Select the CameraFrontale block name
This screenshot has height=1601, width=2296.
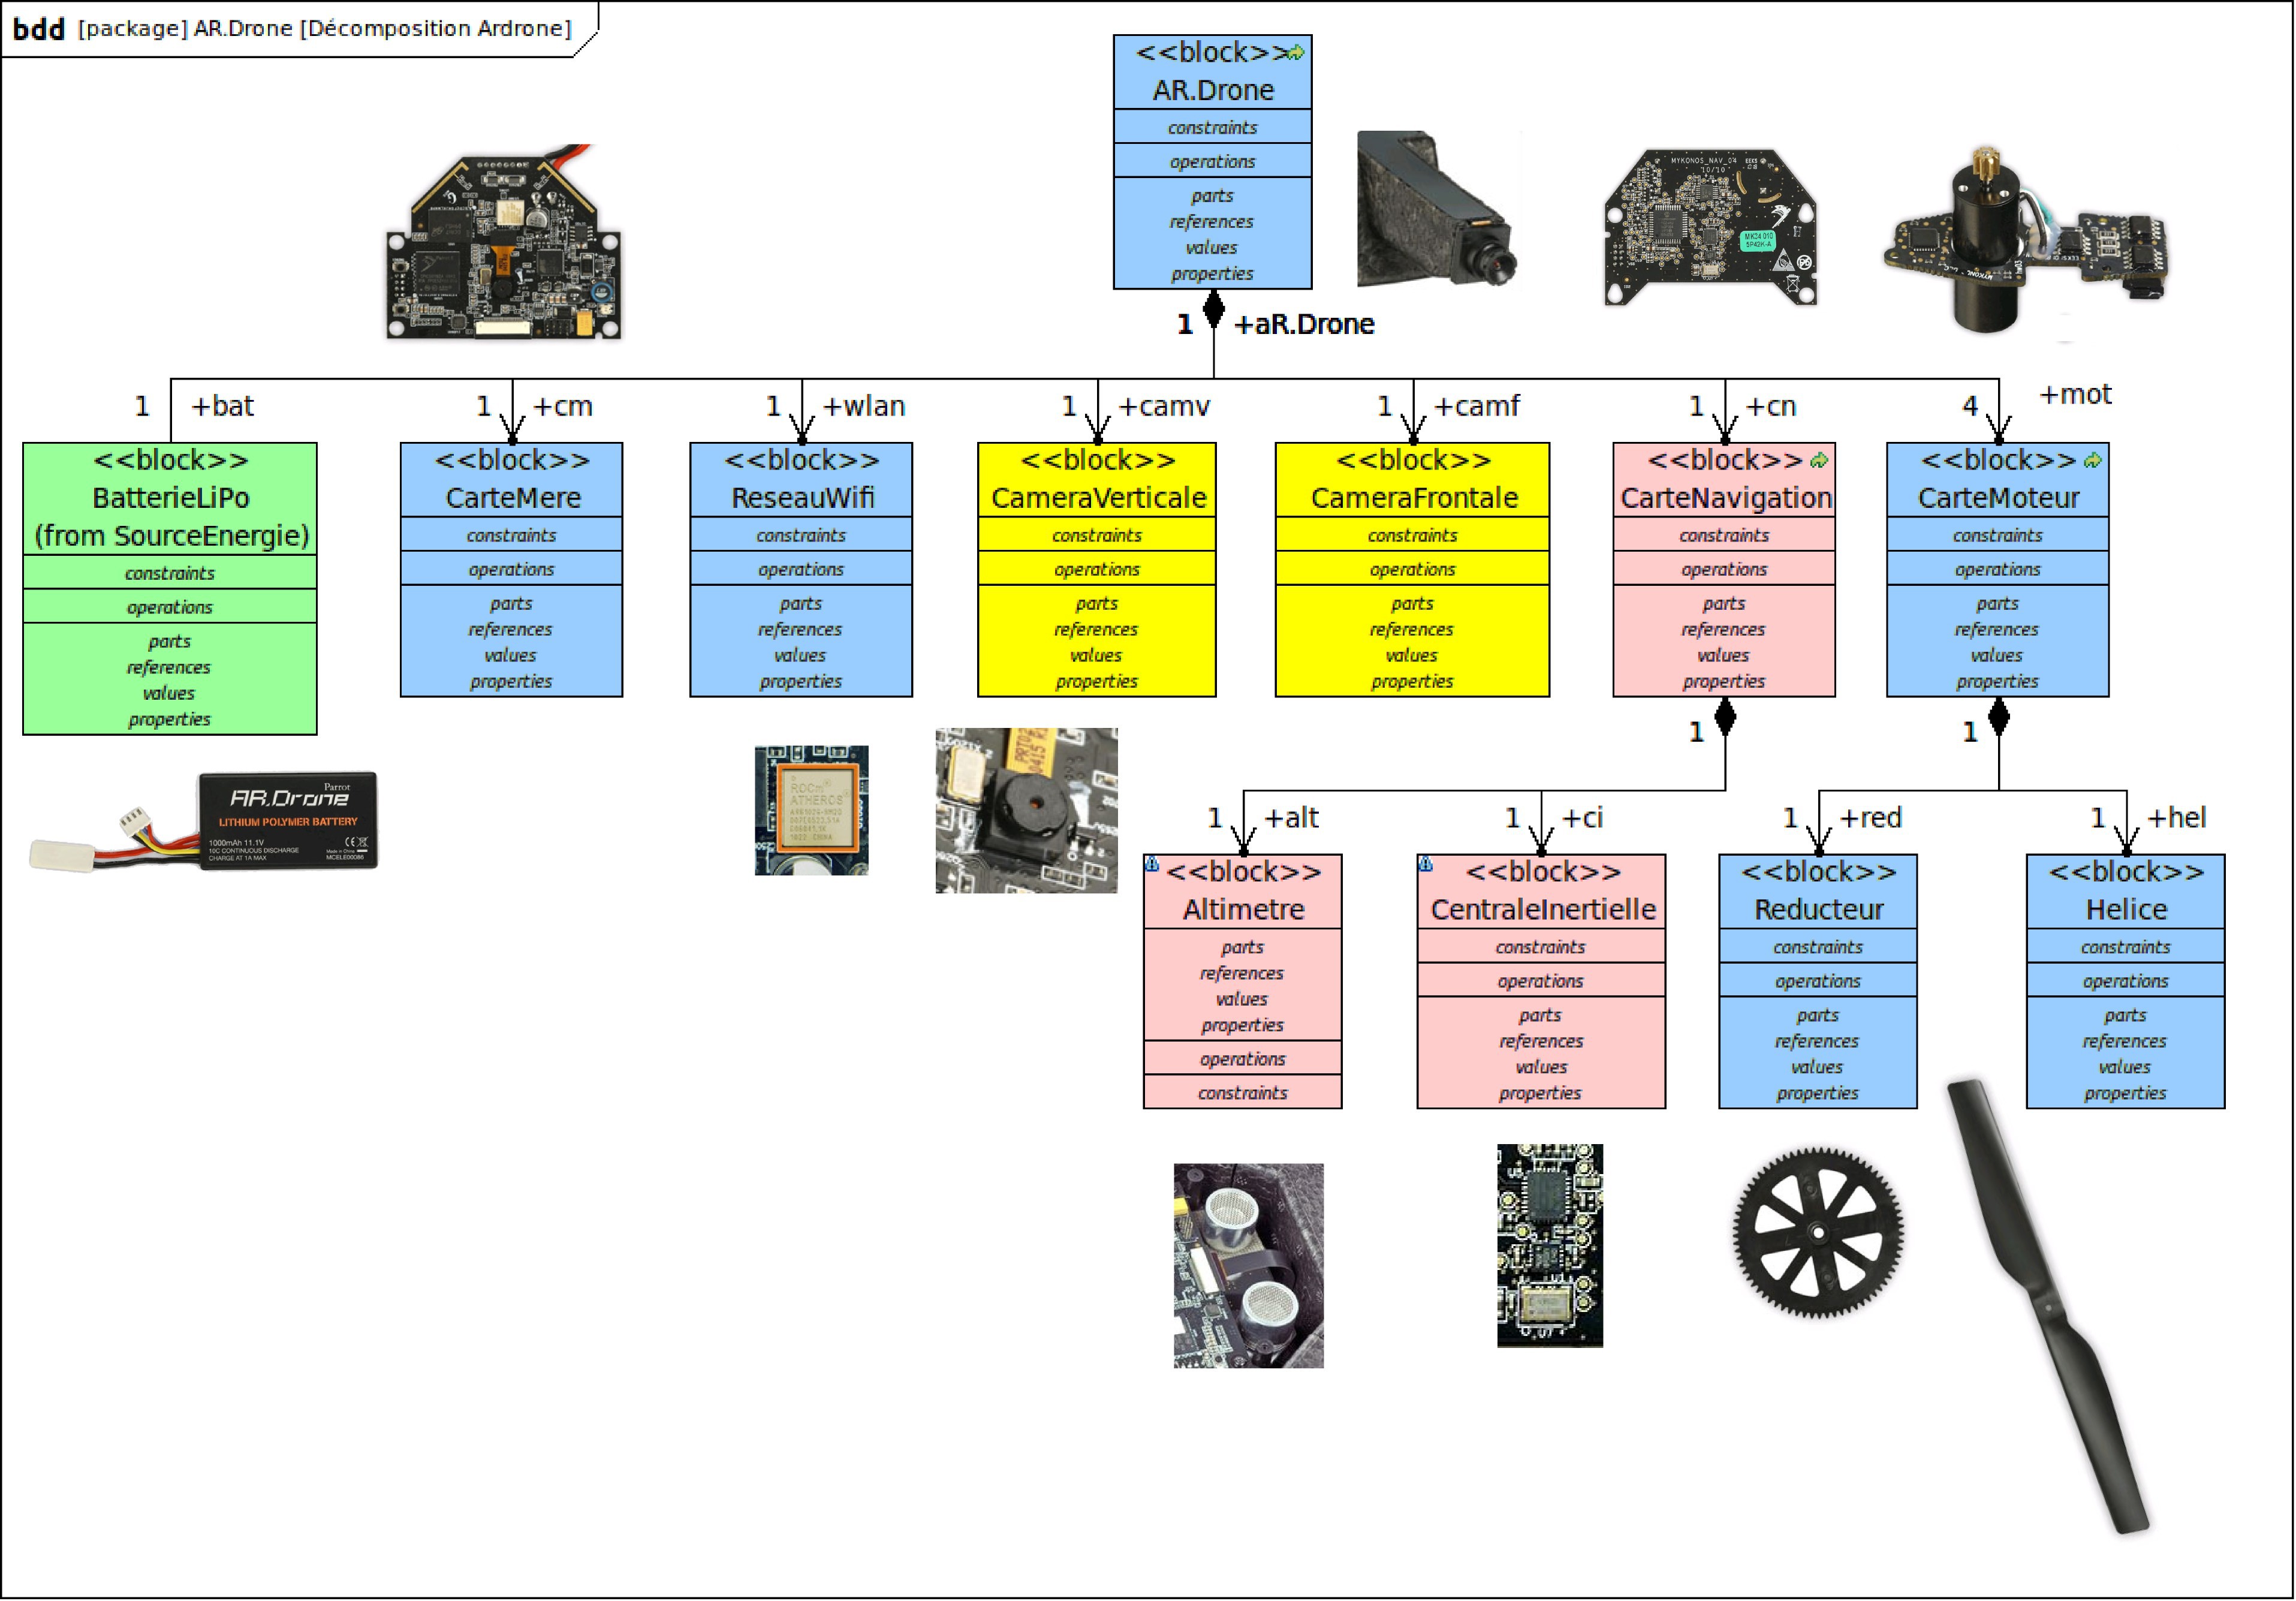point(1414,498)
